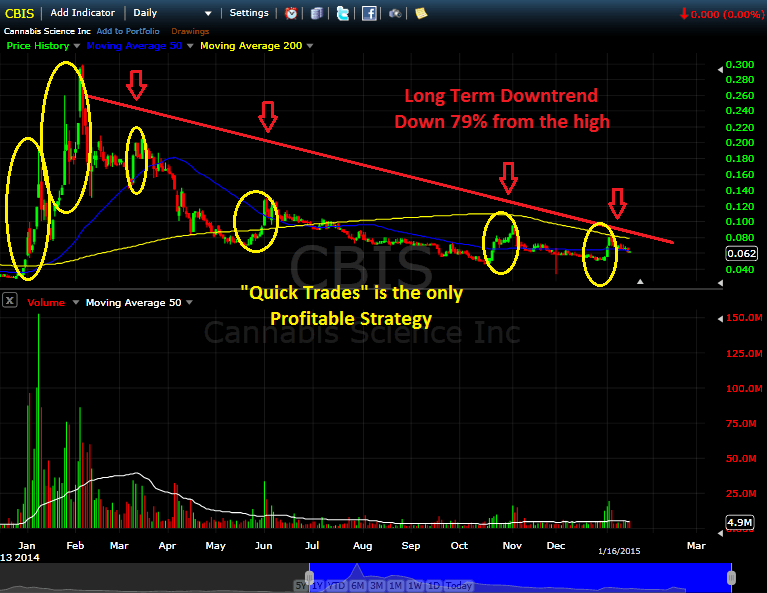This screenshot has width=767, height=593.
Task: Click the Jan month label on time axis
Action: 26,546
